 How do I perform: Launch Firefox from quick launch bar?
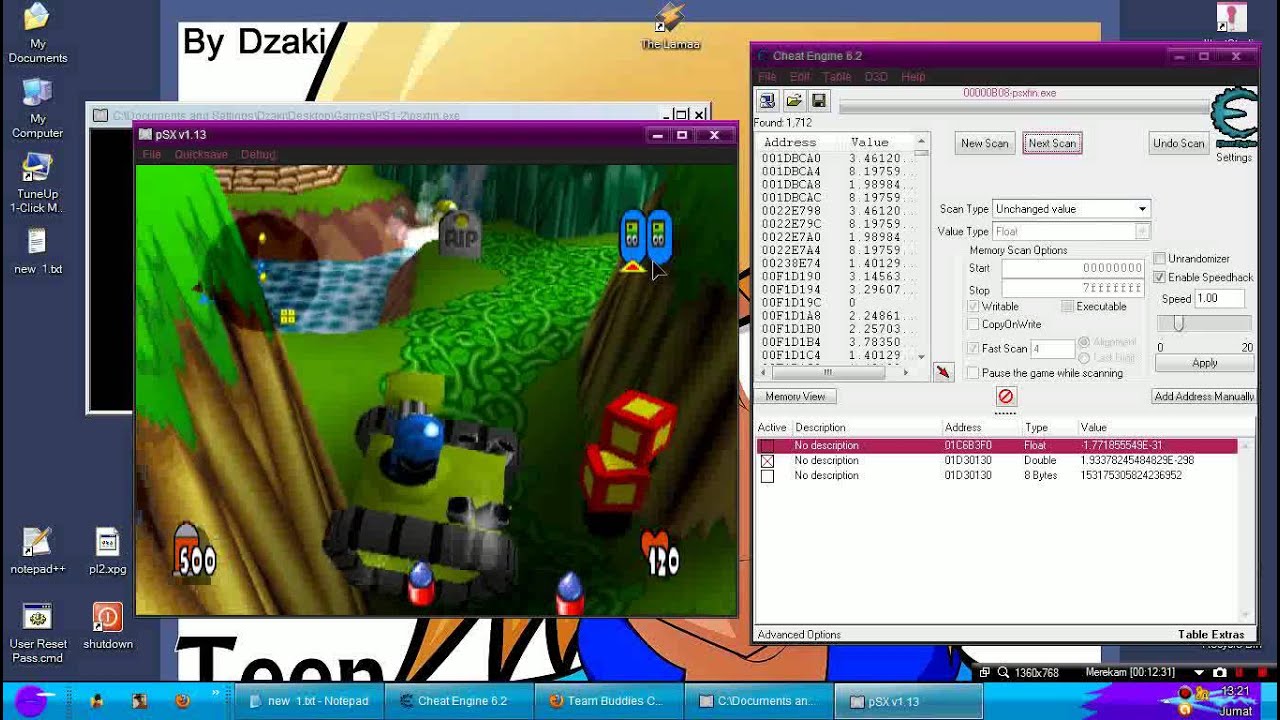click(182, 701)
